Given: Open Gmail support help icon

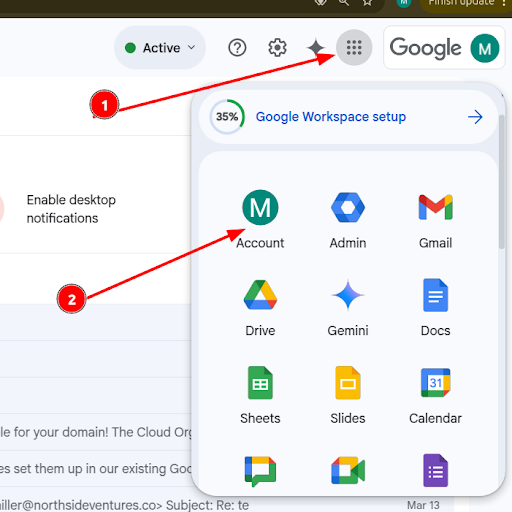Looking at the screenshot, I should click(237, 48).
